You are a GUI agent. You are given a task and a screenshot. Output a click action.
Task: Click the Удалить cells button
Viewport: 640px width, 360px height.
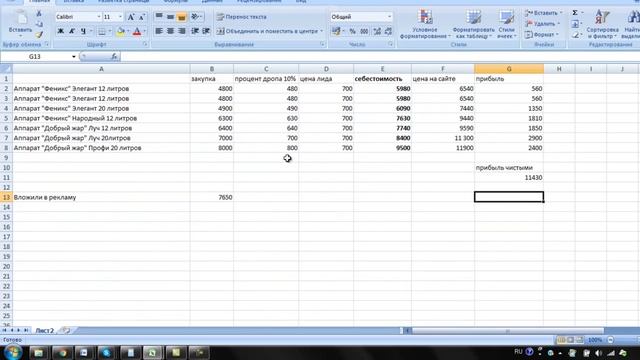(x=542, y=24)
